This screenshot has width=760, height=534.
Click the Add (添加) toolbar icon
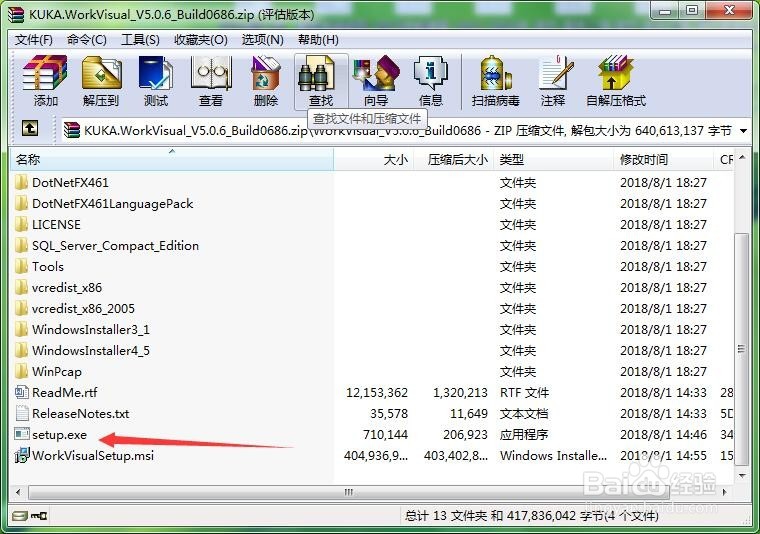pyautogui.click(x=45, y=73)
